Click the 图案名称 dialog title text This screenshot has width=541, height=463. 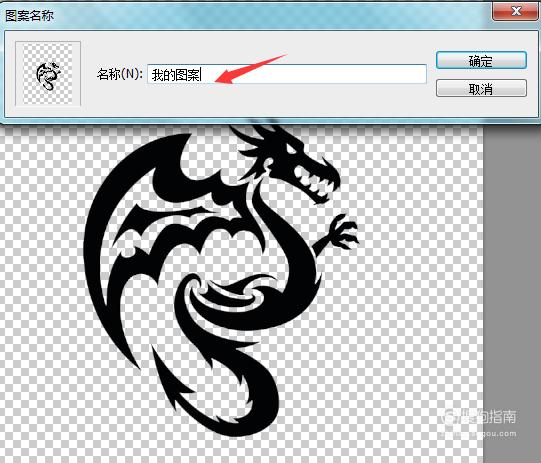tap(30, 16)
